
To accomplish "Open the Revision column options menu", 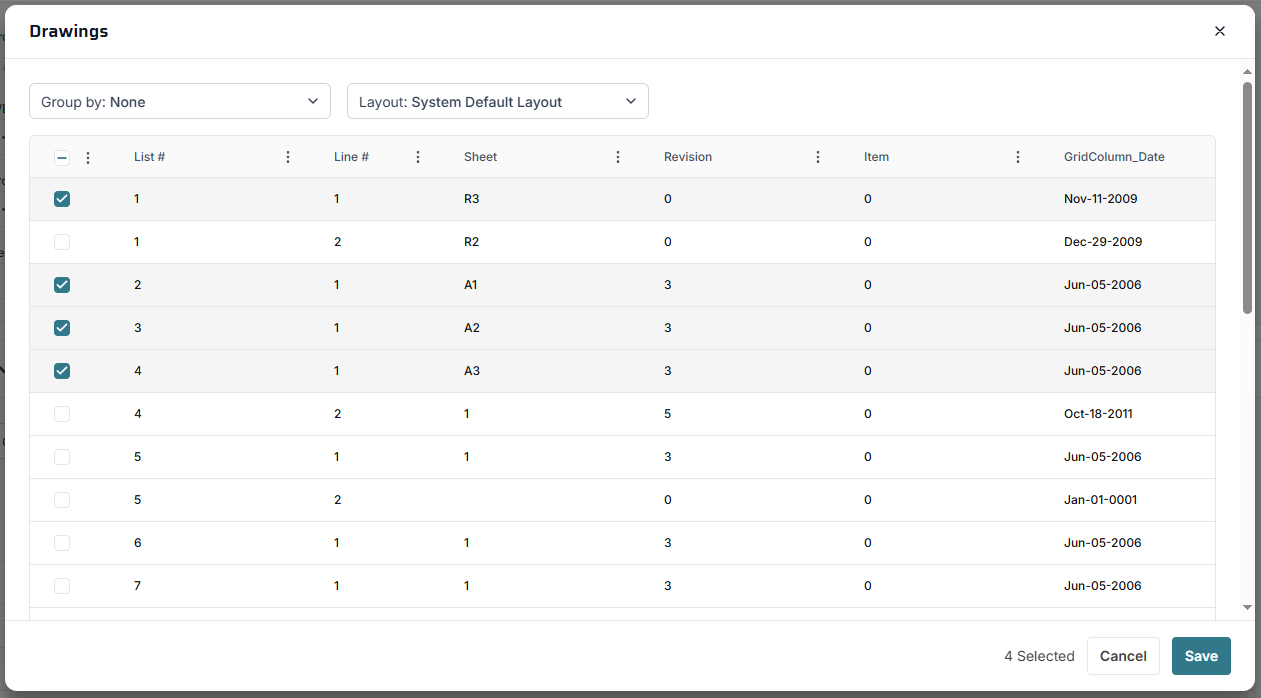I will click(x=818, y=157).
